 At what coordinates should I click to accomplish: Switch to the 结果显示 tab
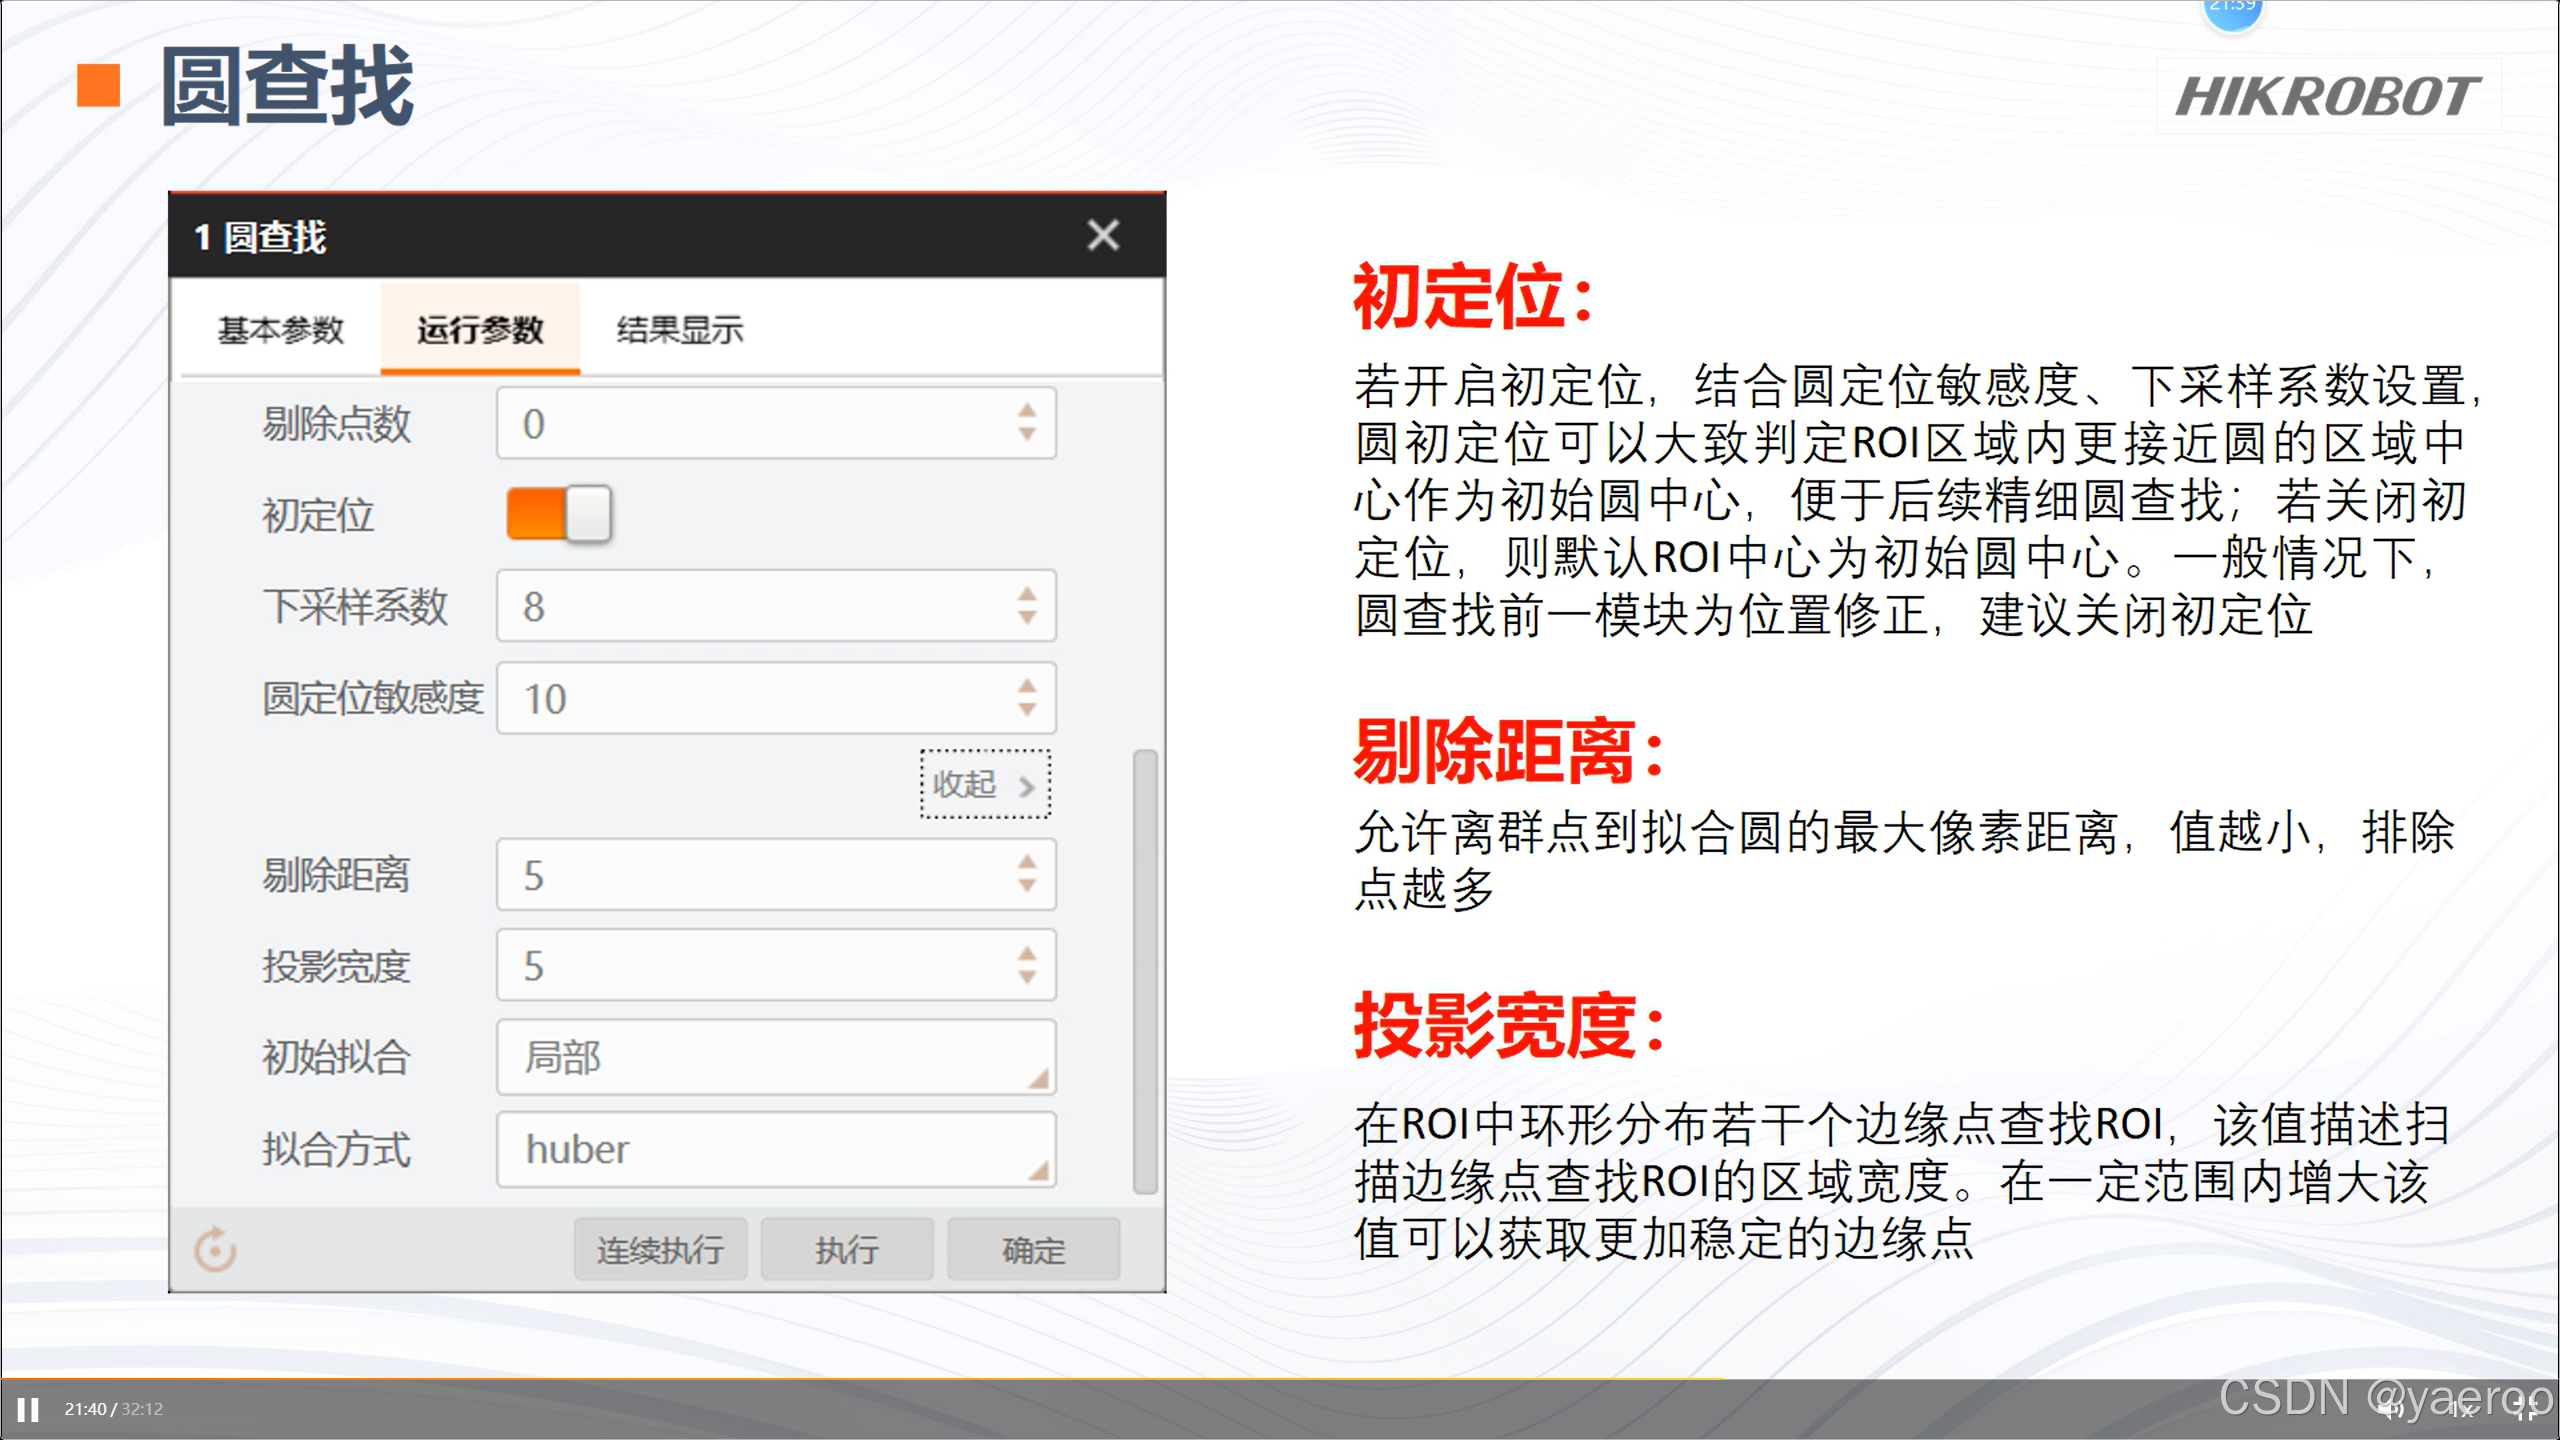tap(680, 329)
